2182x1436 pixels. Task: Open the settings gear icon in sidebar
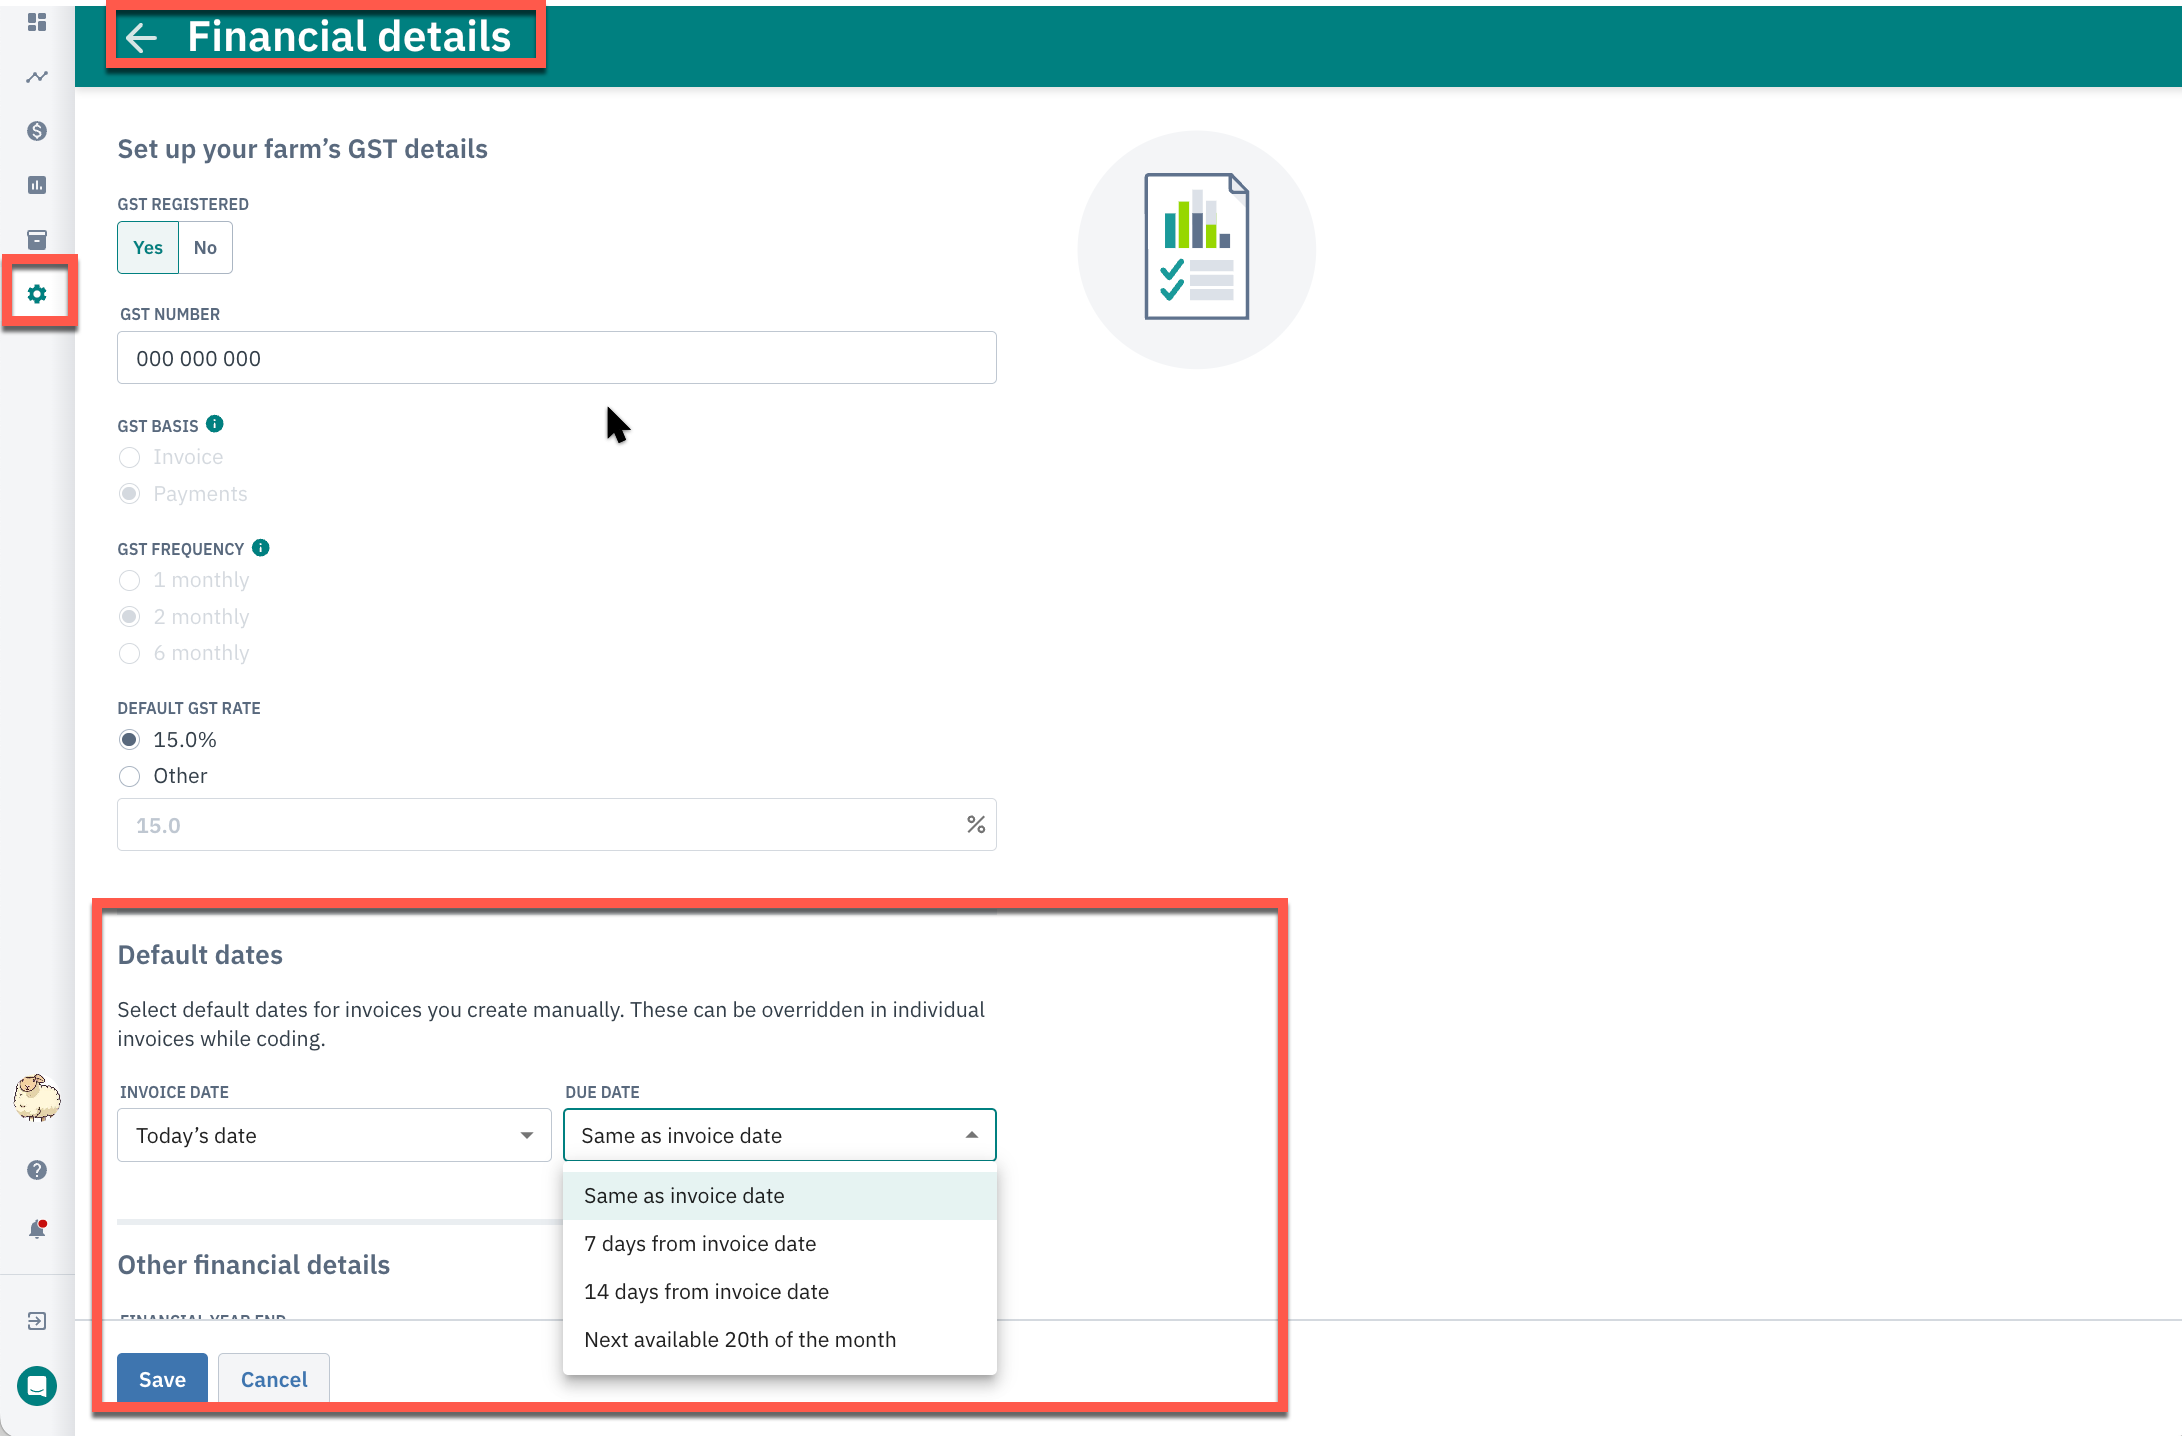point(37,294)
